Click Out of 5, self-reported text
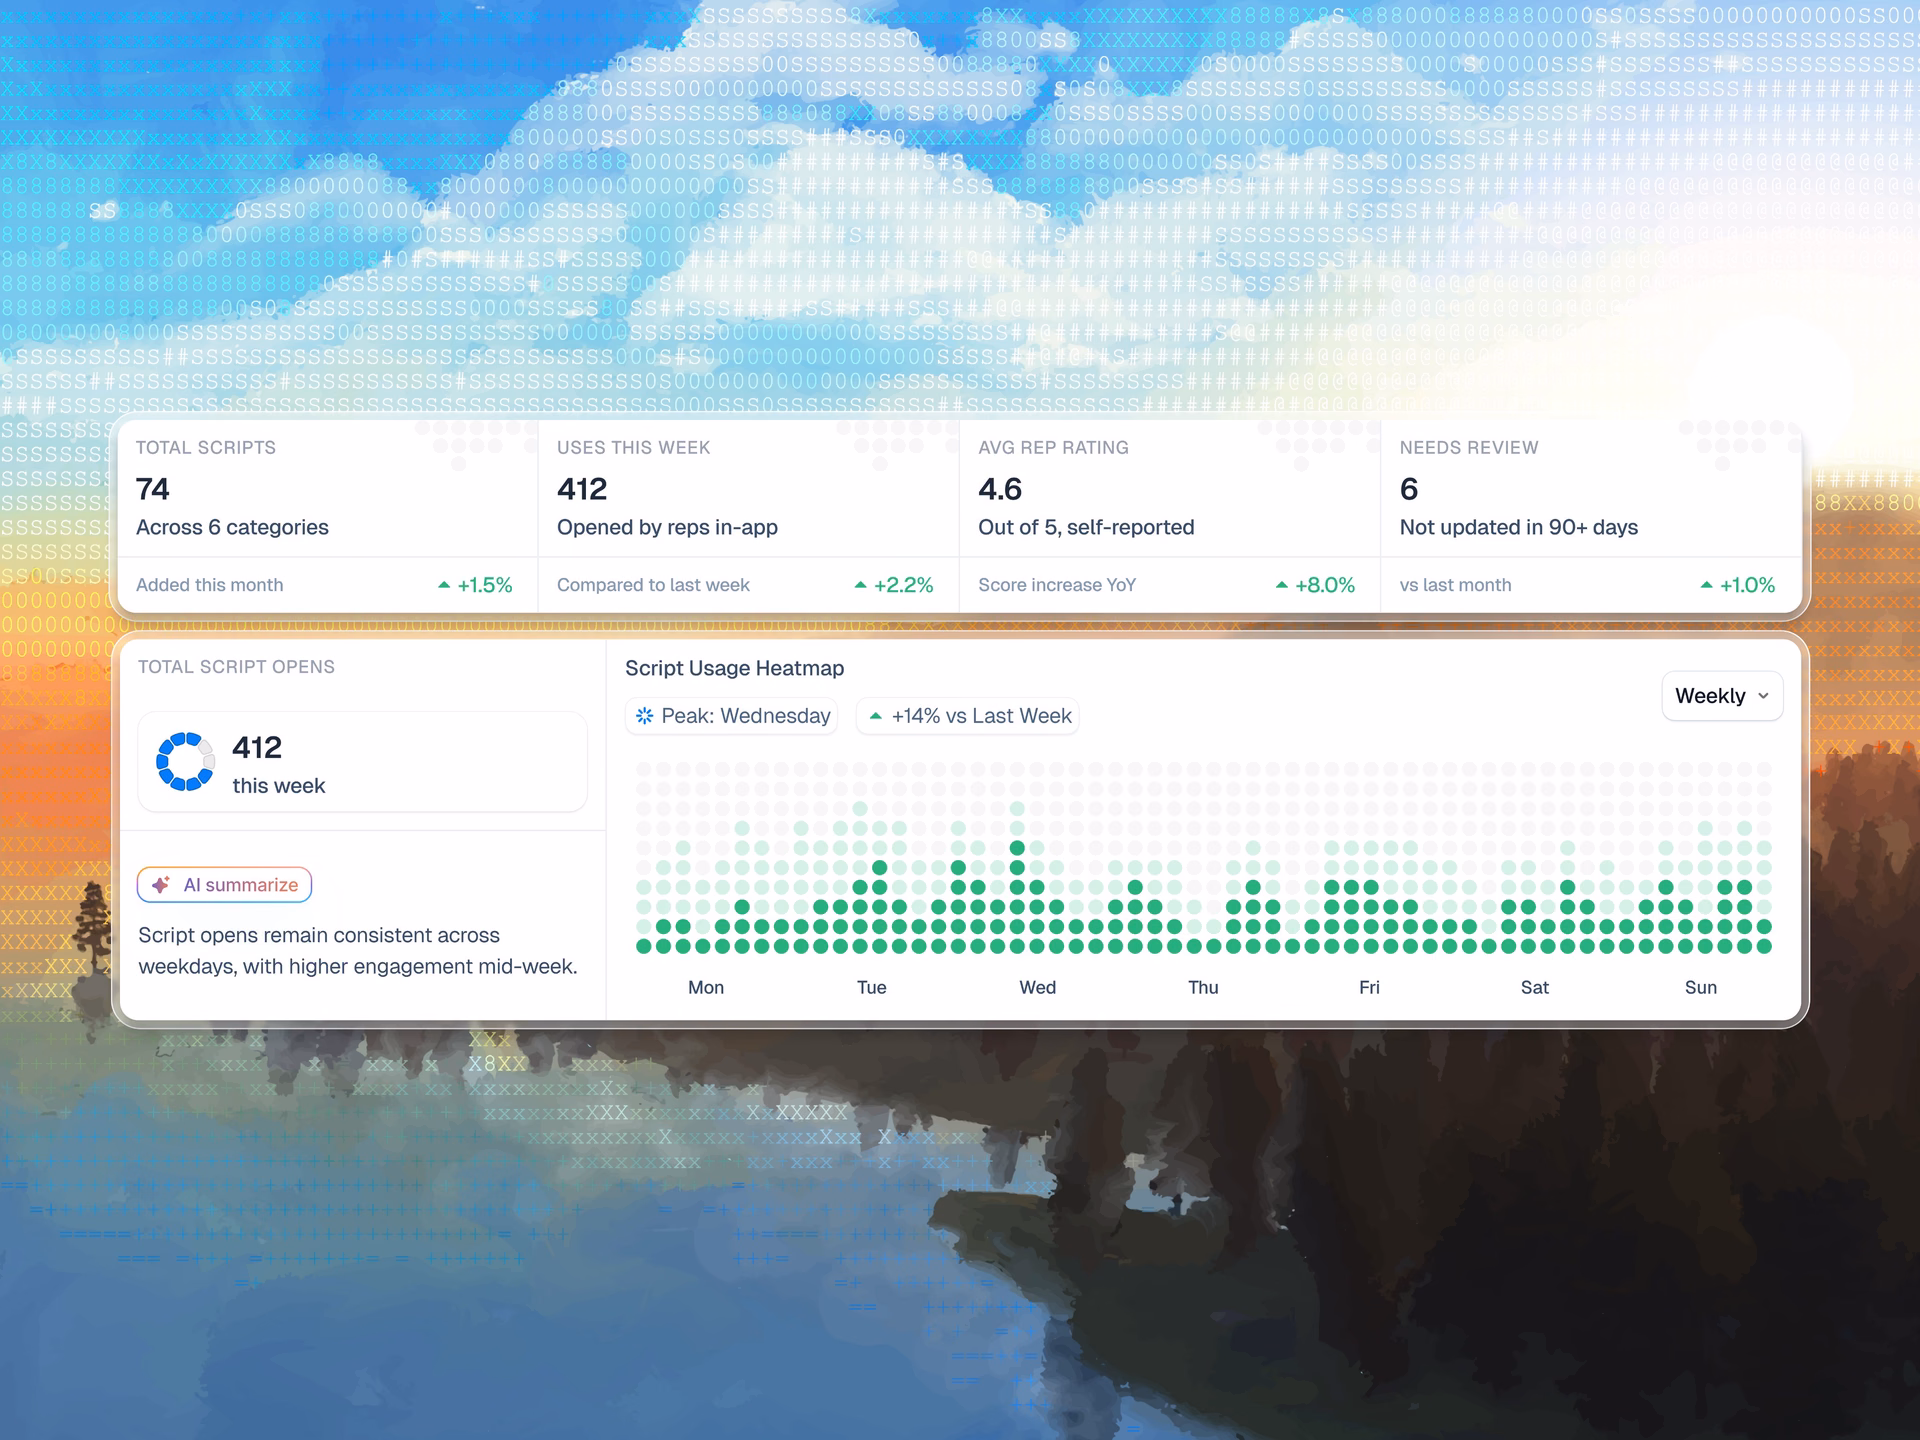1920x1440 pixels. pyautogui.click(x=1086, y=527)
